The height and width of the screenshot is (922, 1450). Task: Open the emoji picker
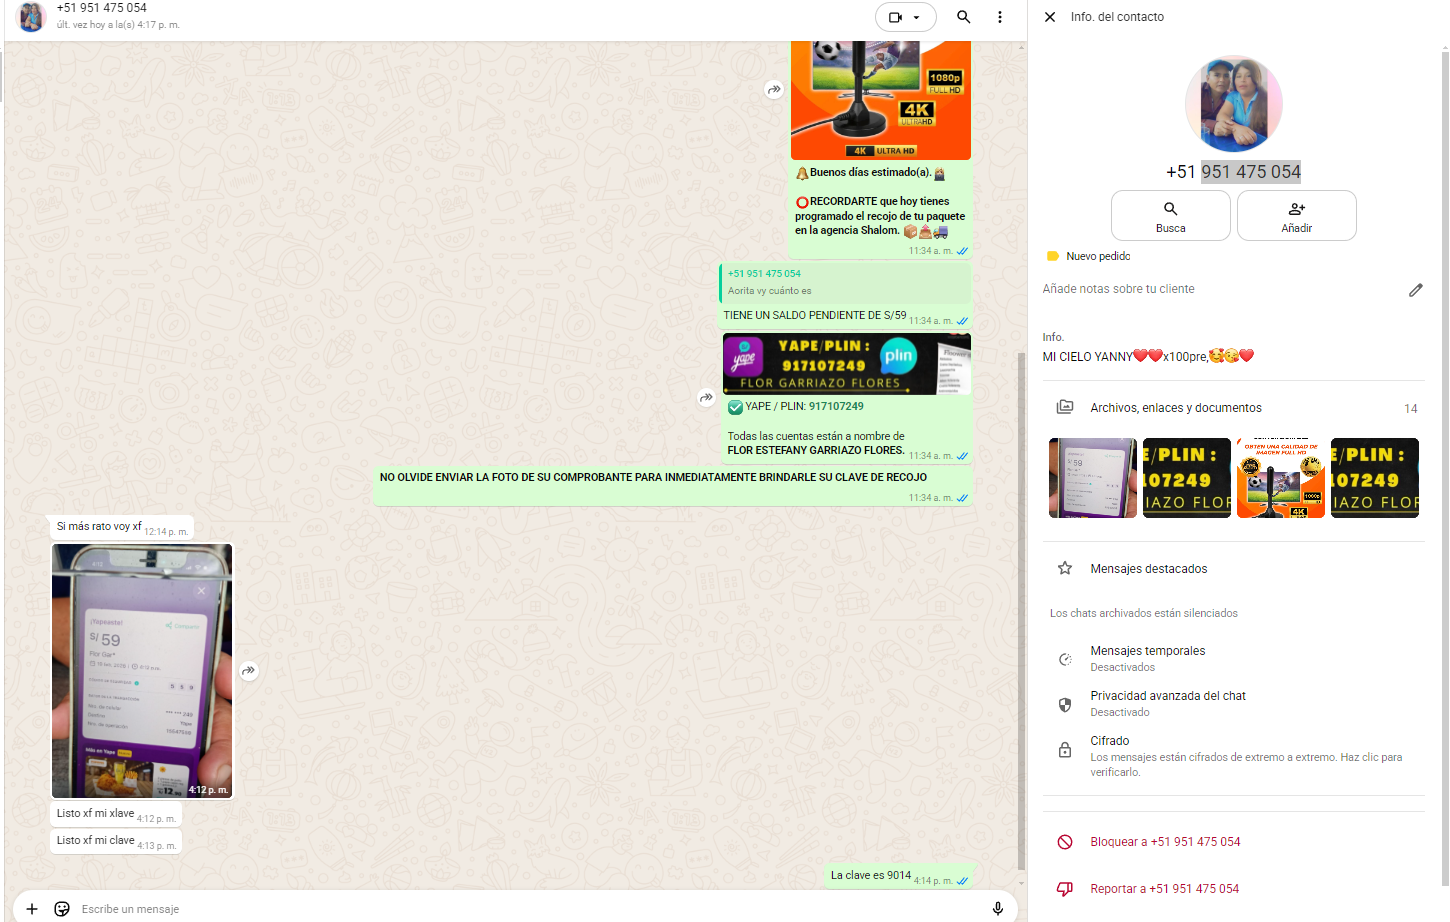pyautogui.click(x=62, y=909)
